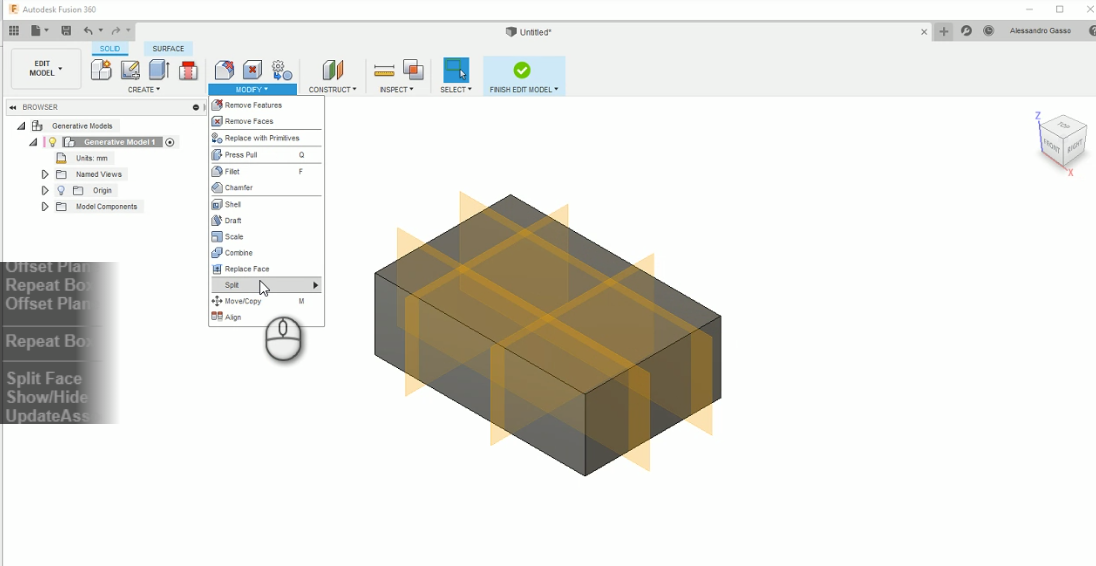This screenshot has height=566, width=1096.
Task: Click the FRONT face of the ViewCube
Action: click(x=1051, y=146)
